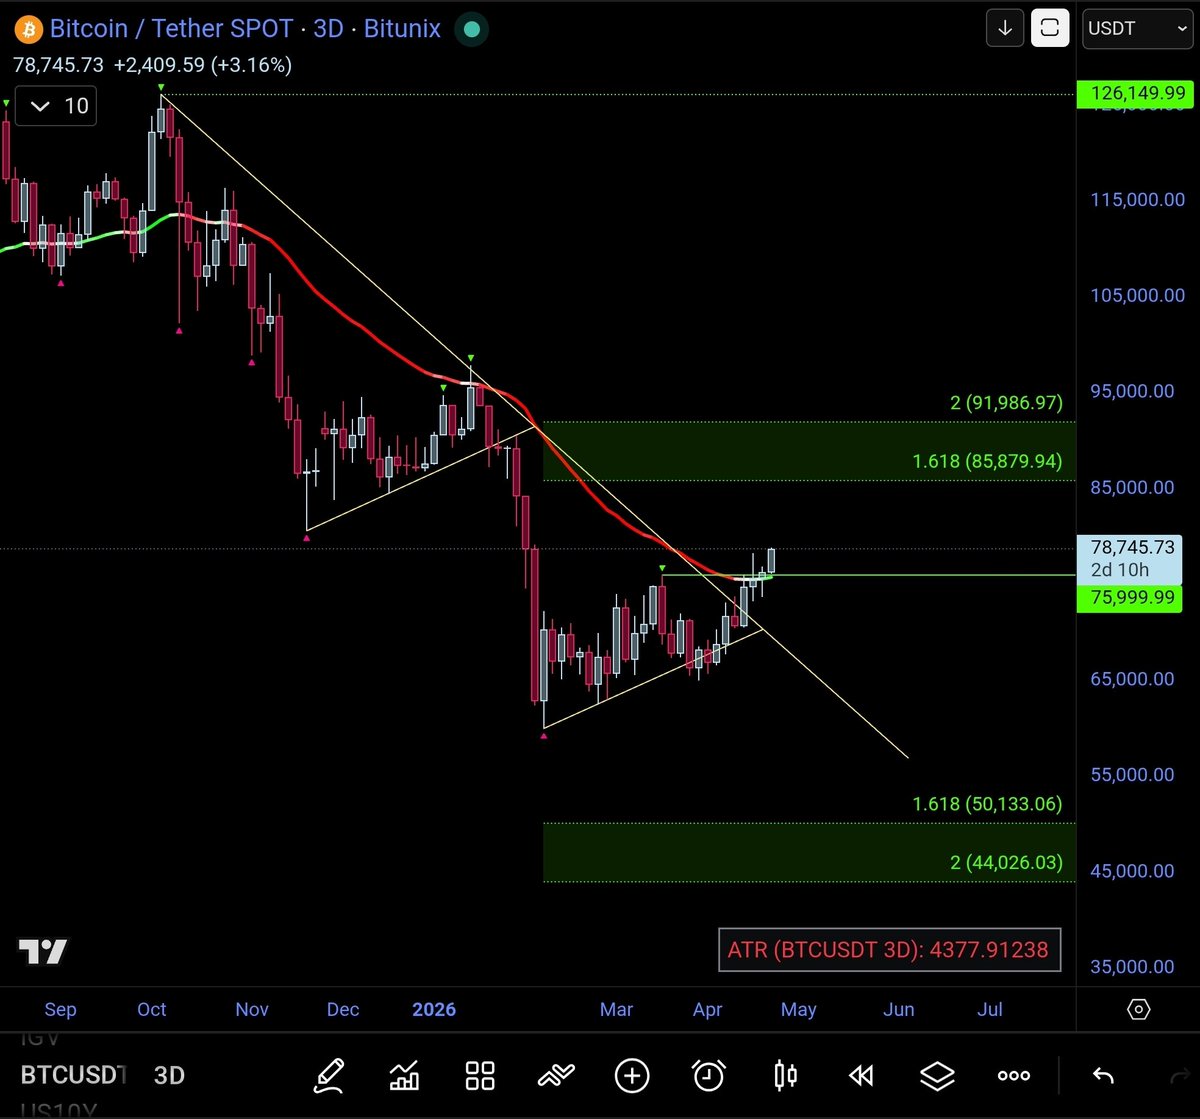Click the green market status dot
The image size is (1200, 1119).
pyautogui.click(x=471, y=30)
